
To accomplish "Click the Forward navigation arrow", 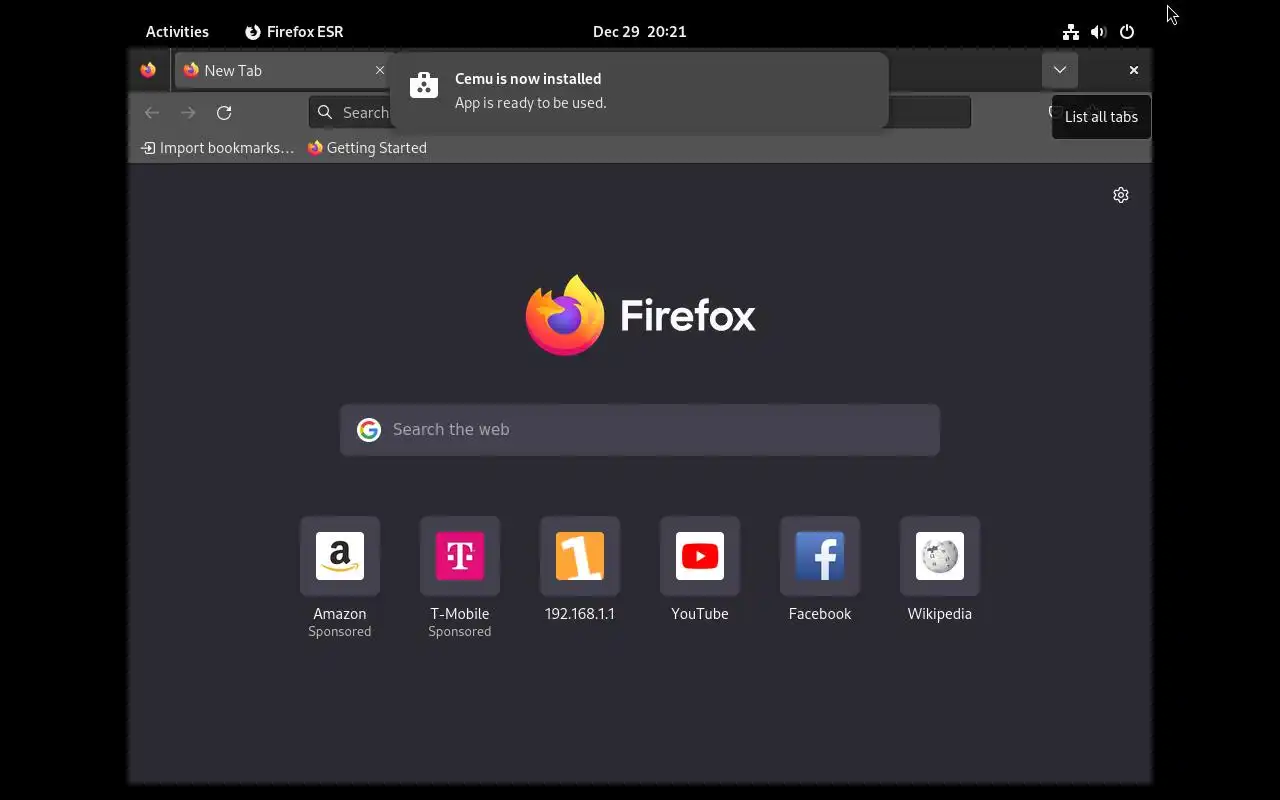I will click(188, 113).
